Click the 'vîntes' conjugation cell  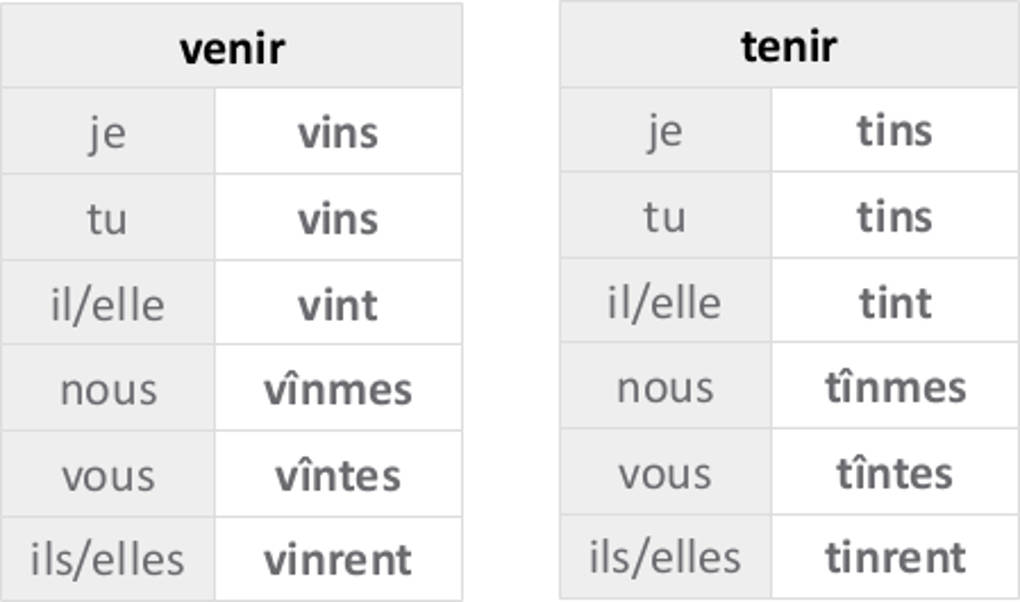pos(338,475)
